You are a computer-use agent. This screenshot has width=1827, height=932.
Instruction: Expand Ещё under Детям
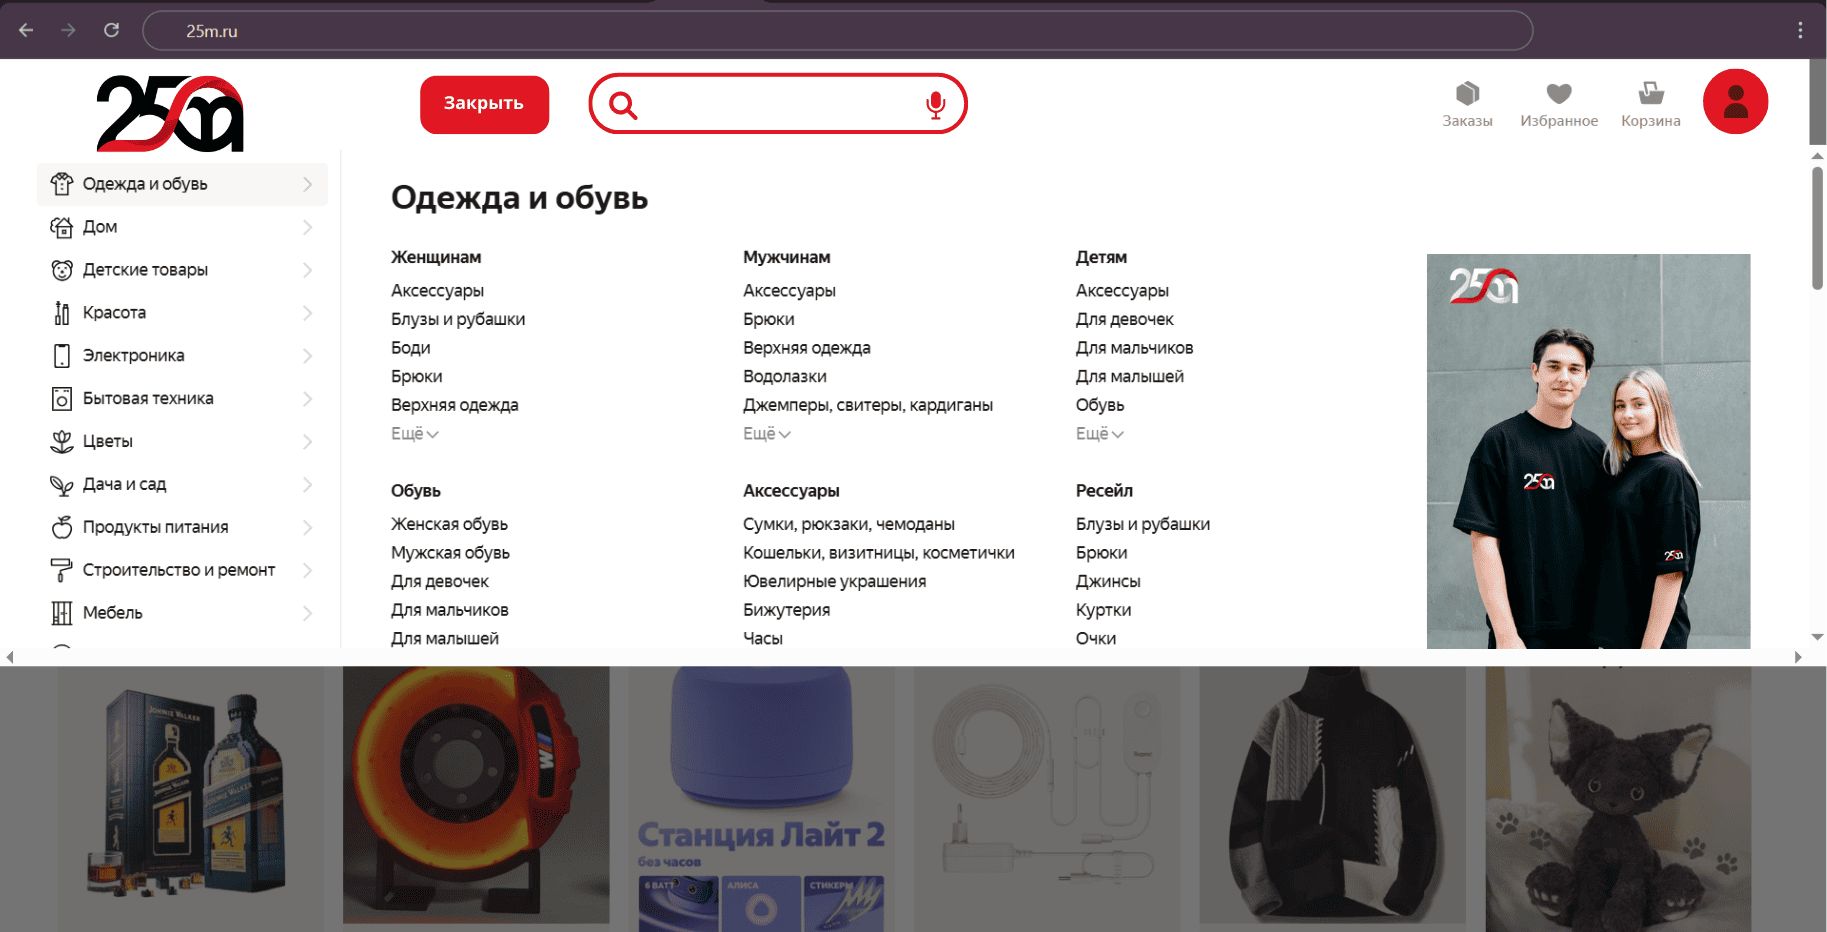click(1099, 434)
